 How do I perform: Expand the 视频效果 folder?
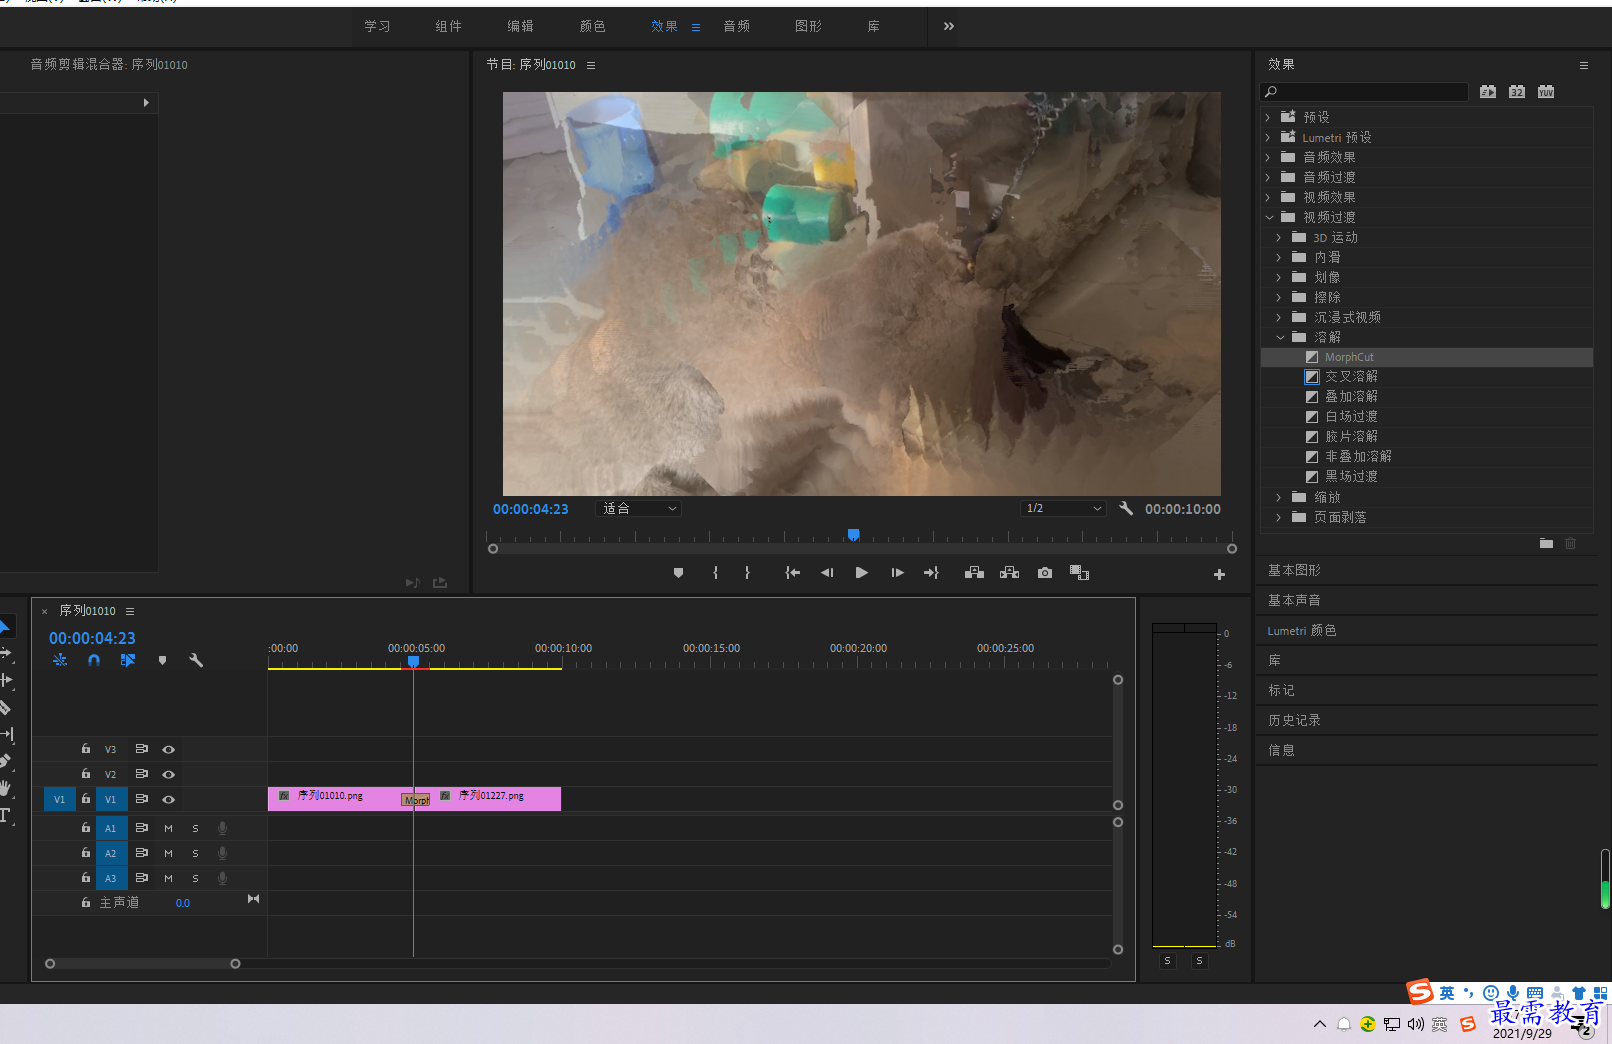[1268, 197]
